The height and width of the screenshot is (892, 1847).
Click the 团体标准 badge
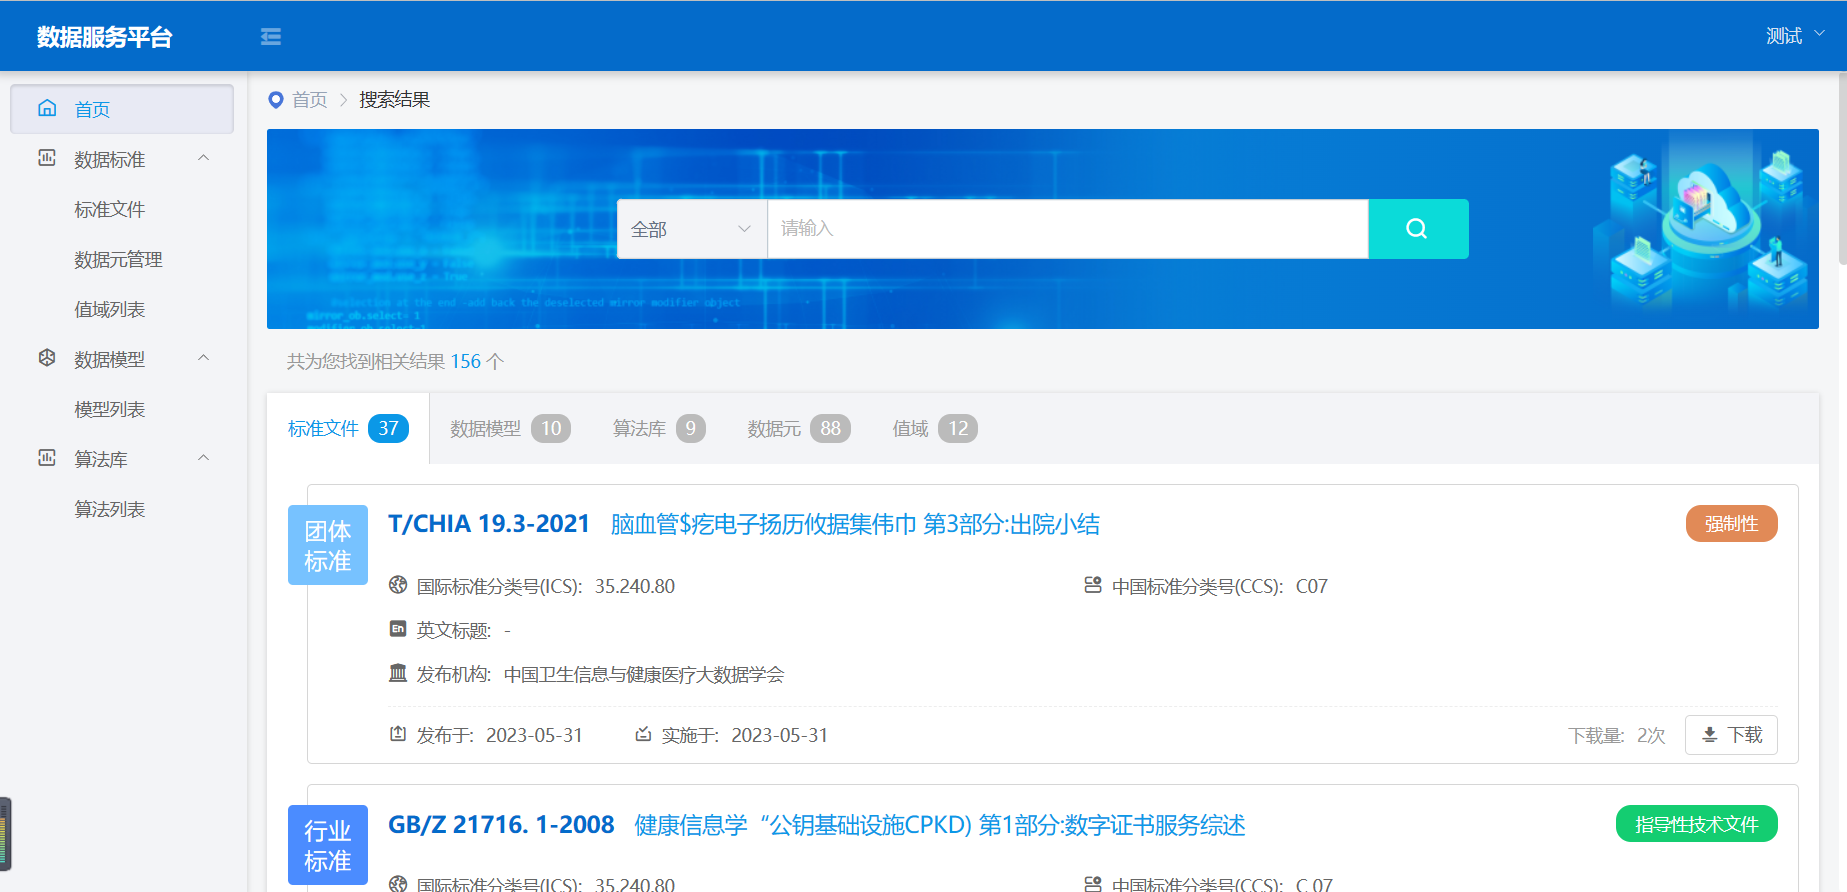coord(328,545)
